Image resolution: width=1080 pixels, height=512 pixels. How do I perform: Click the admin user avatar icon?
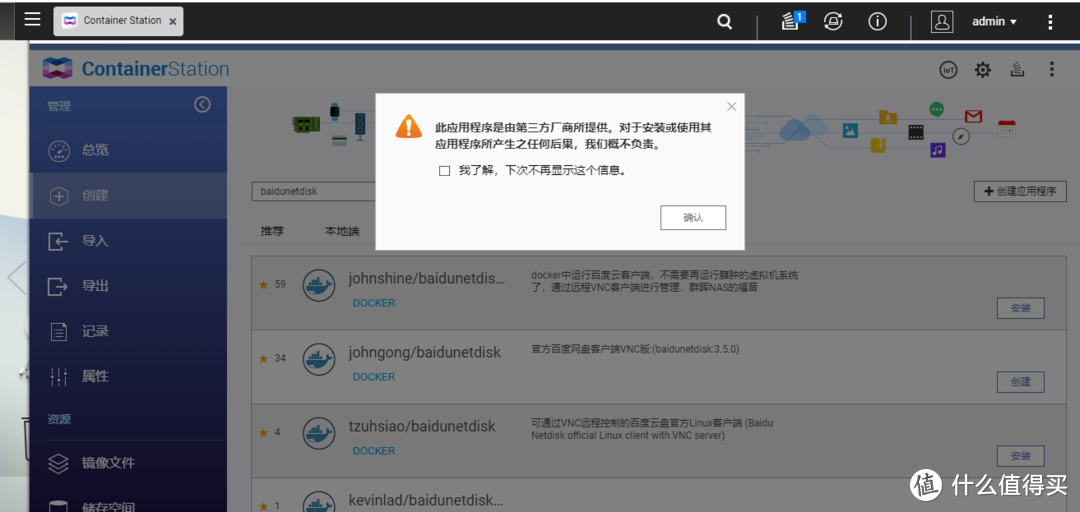tap(942, 22)
